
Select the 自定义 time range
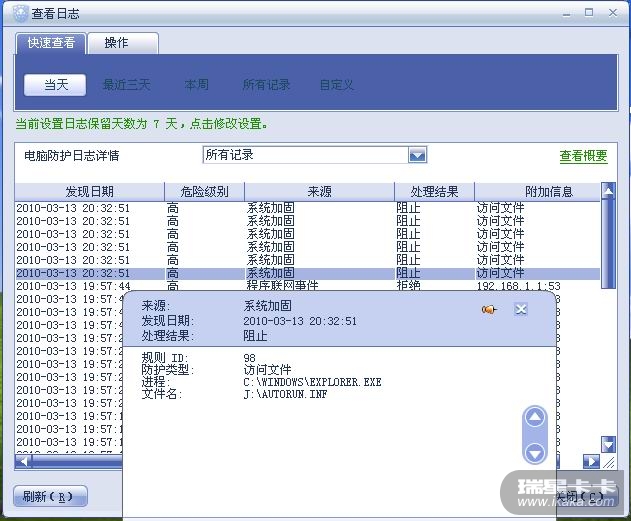click(336, 85)
